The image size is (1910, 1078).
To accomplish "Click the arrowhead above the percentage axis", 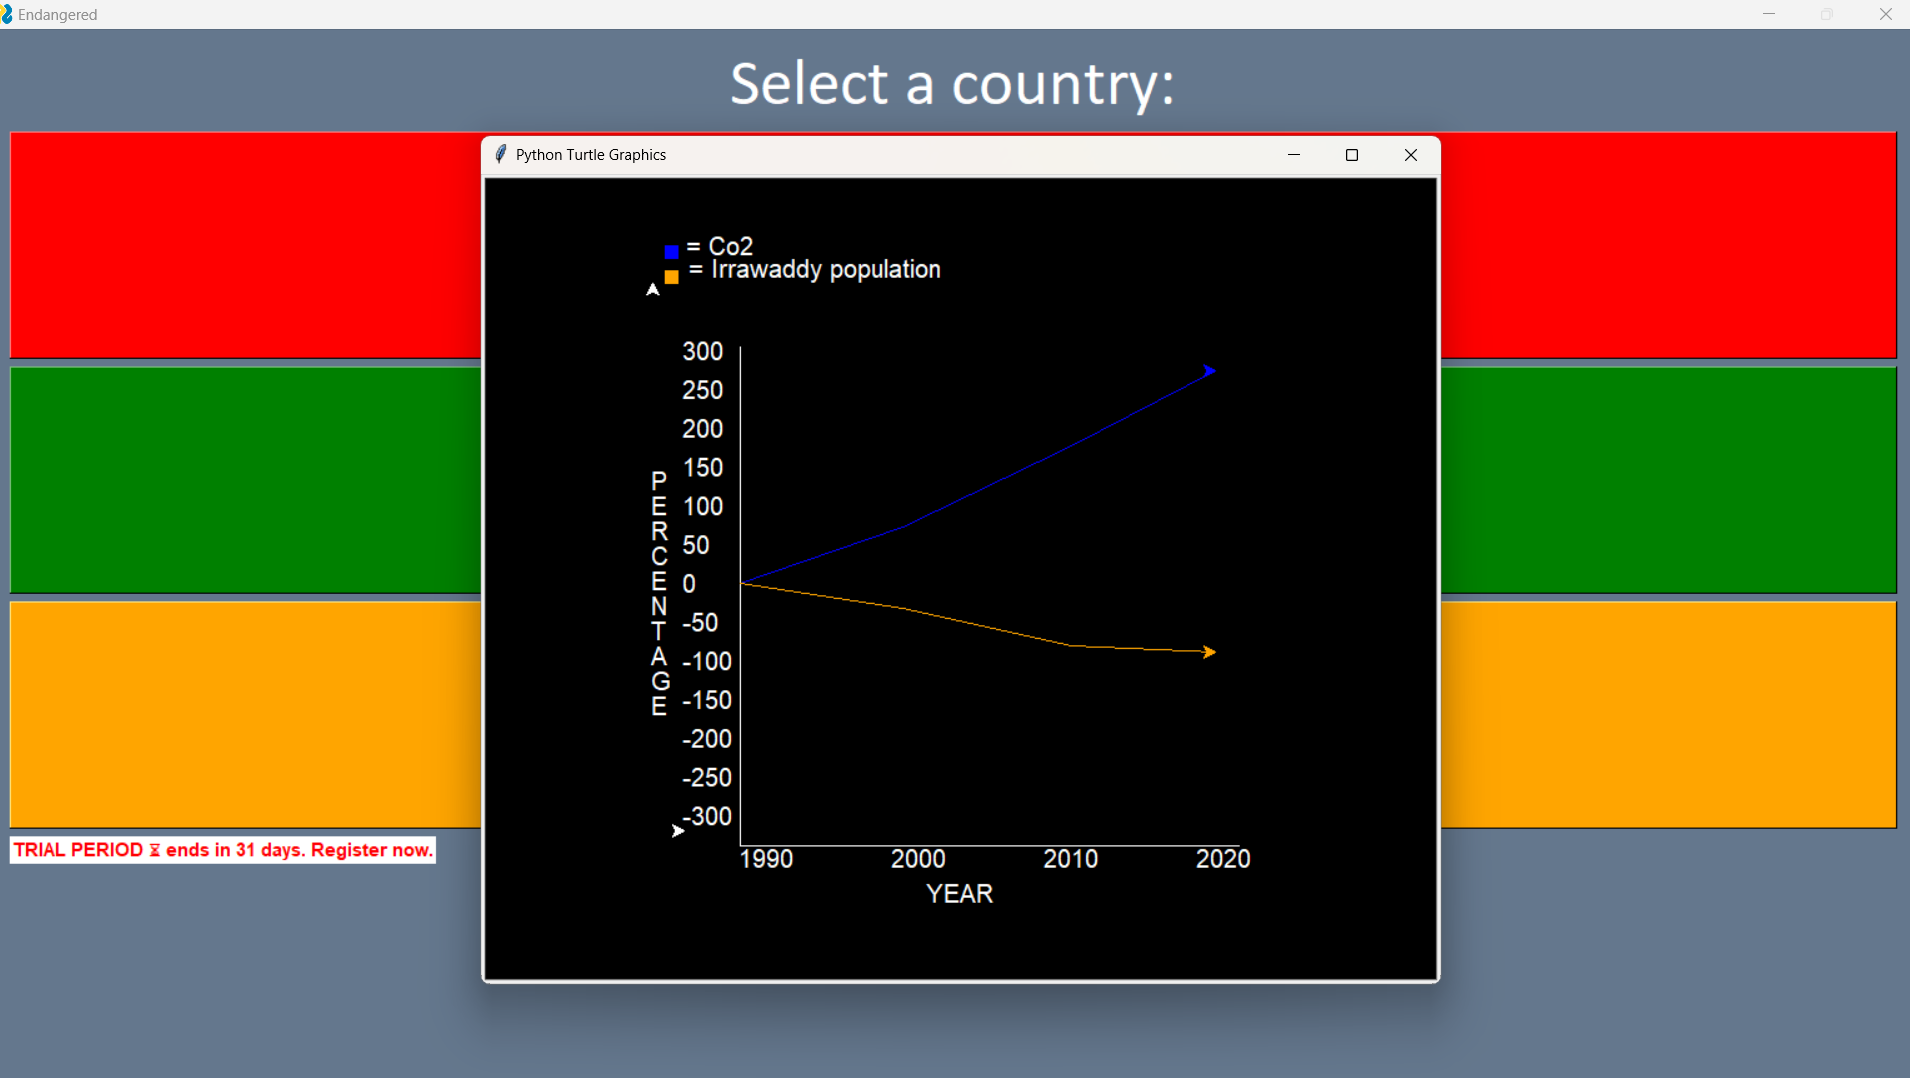I will [651, 291].
